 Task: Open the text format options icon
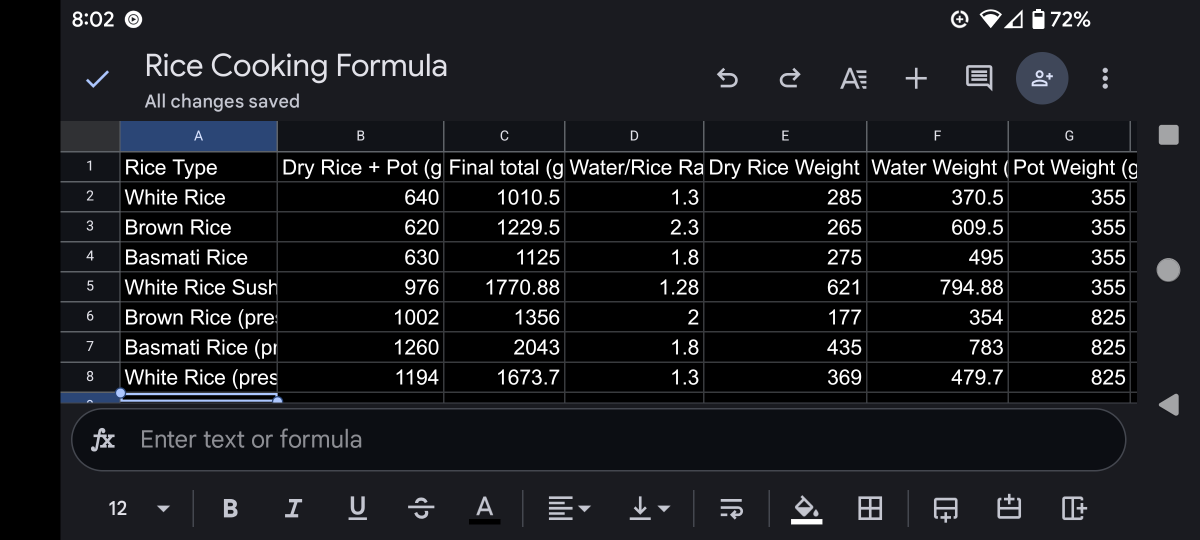click(x=853, y=78)
